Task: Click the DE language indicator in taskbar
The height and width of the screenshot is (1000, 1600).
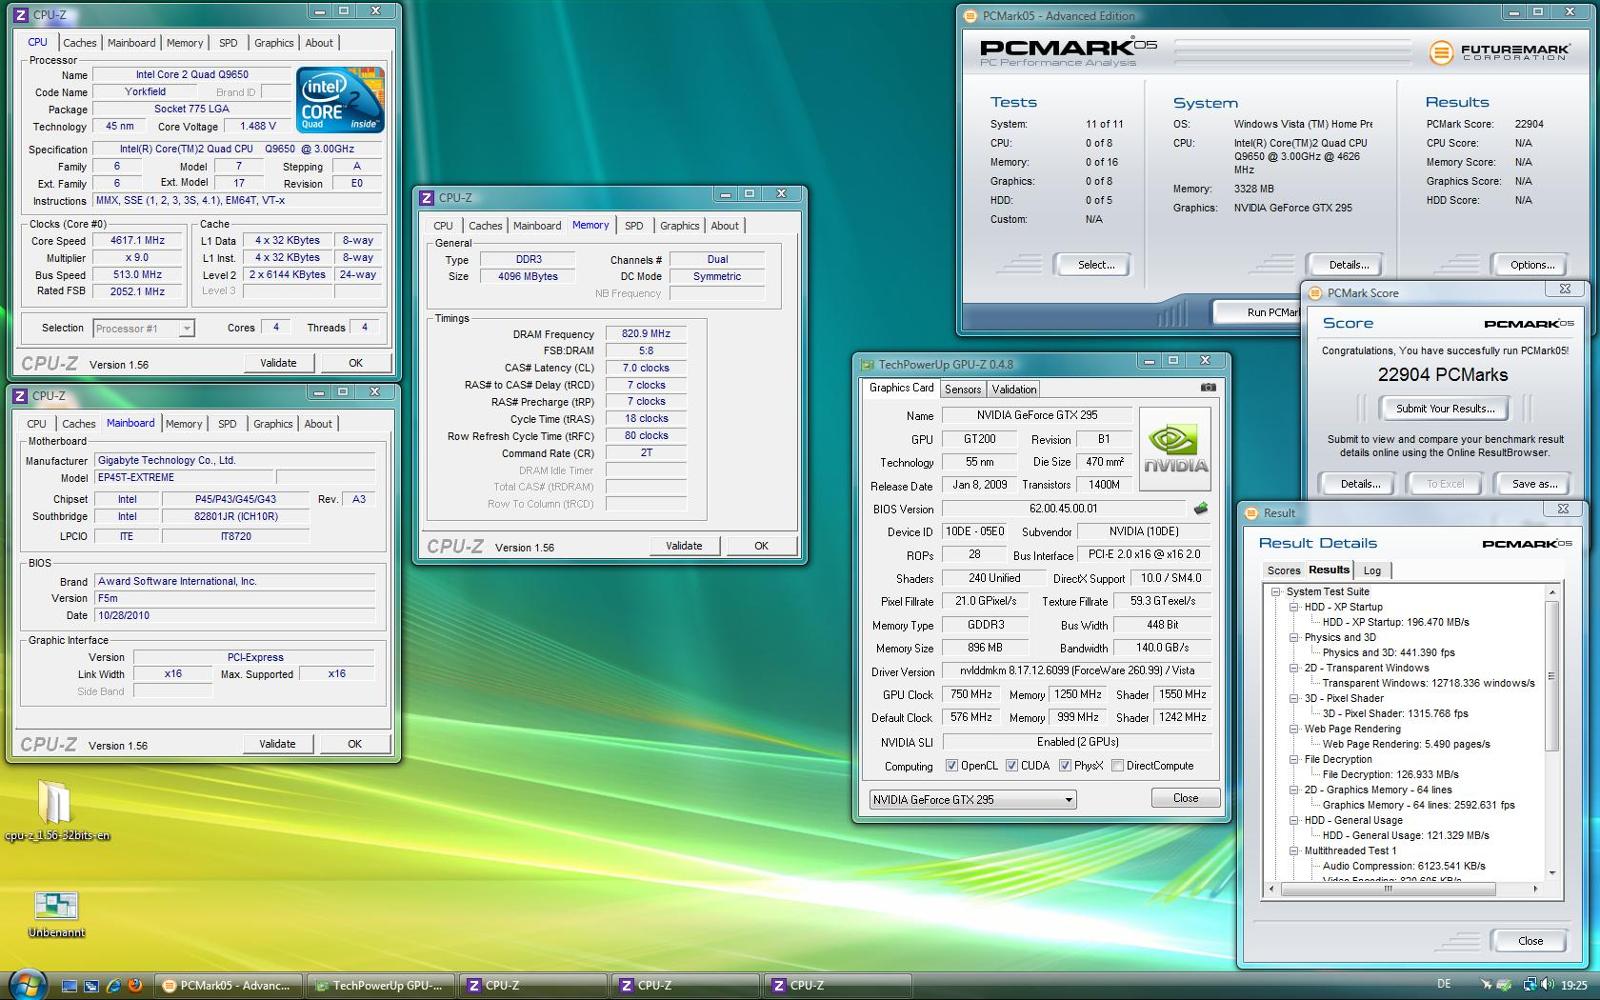Action: coord(1444,985)
